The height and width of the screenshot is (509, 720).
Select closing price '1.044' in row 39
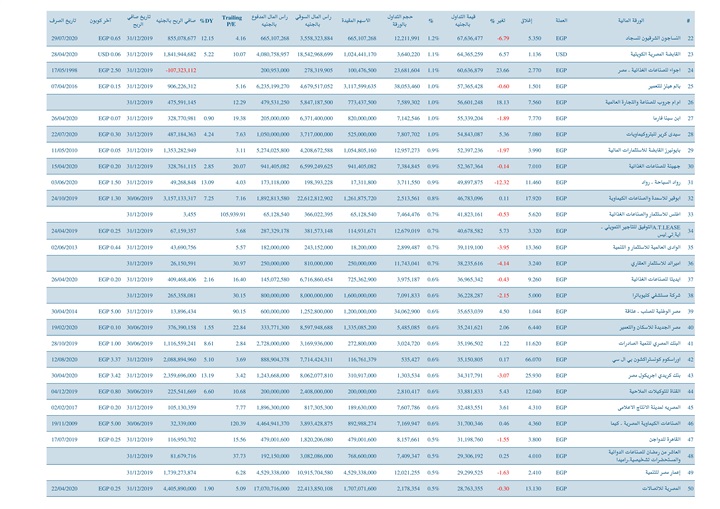534,311
